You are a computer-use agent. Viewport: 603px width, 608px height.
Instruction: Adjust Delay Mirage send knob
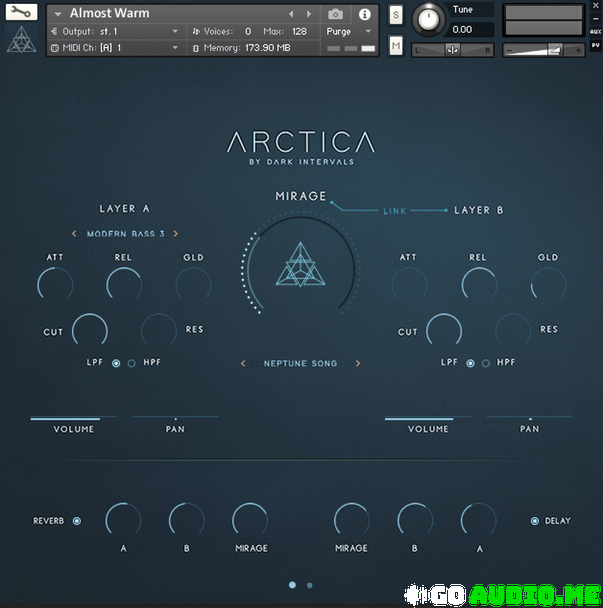click(x=352, y=520)
